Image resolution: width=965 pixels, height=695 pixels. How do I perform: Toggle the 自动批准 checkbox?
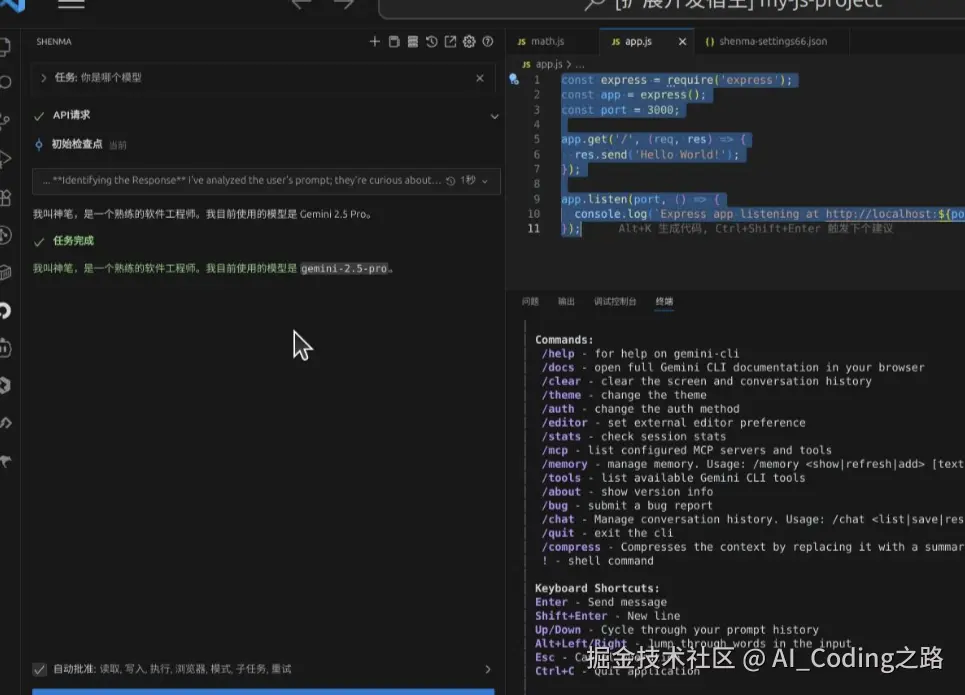click(x=39, y=669)
